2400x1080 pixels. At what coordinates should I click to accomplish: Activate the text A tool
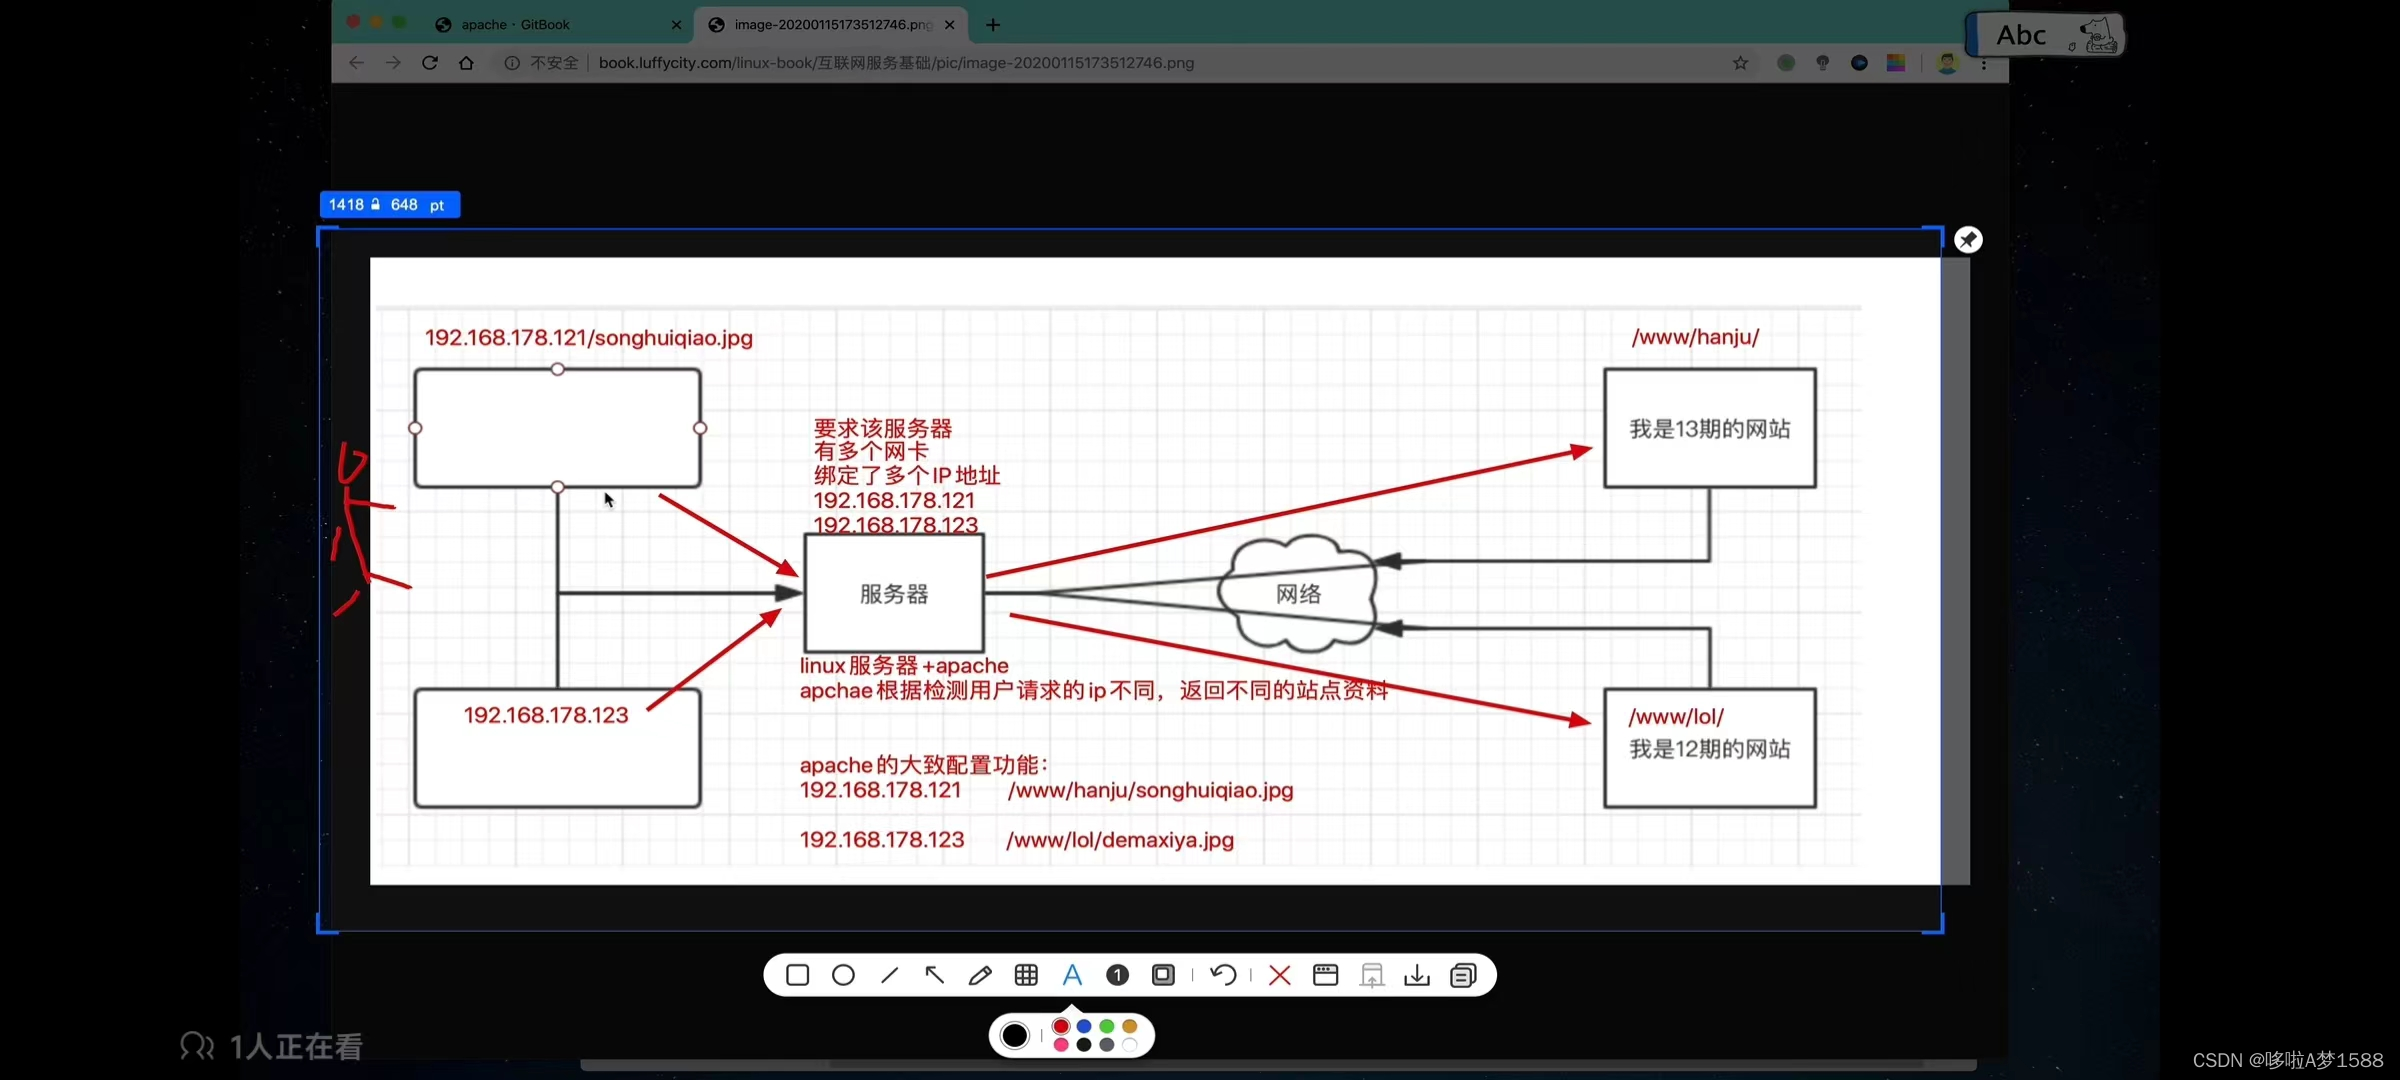tap(1072, 975)
